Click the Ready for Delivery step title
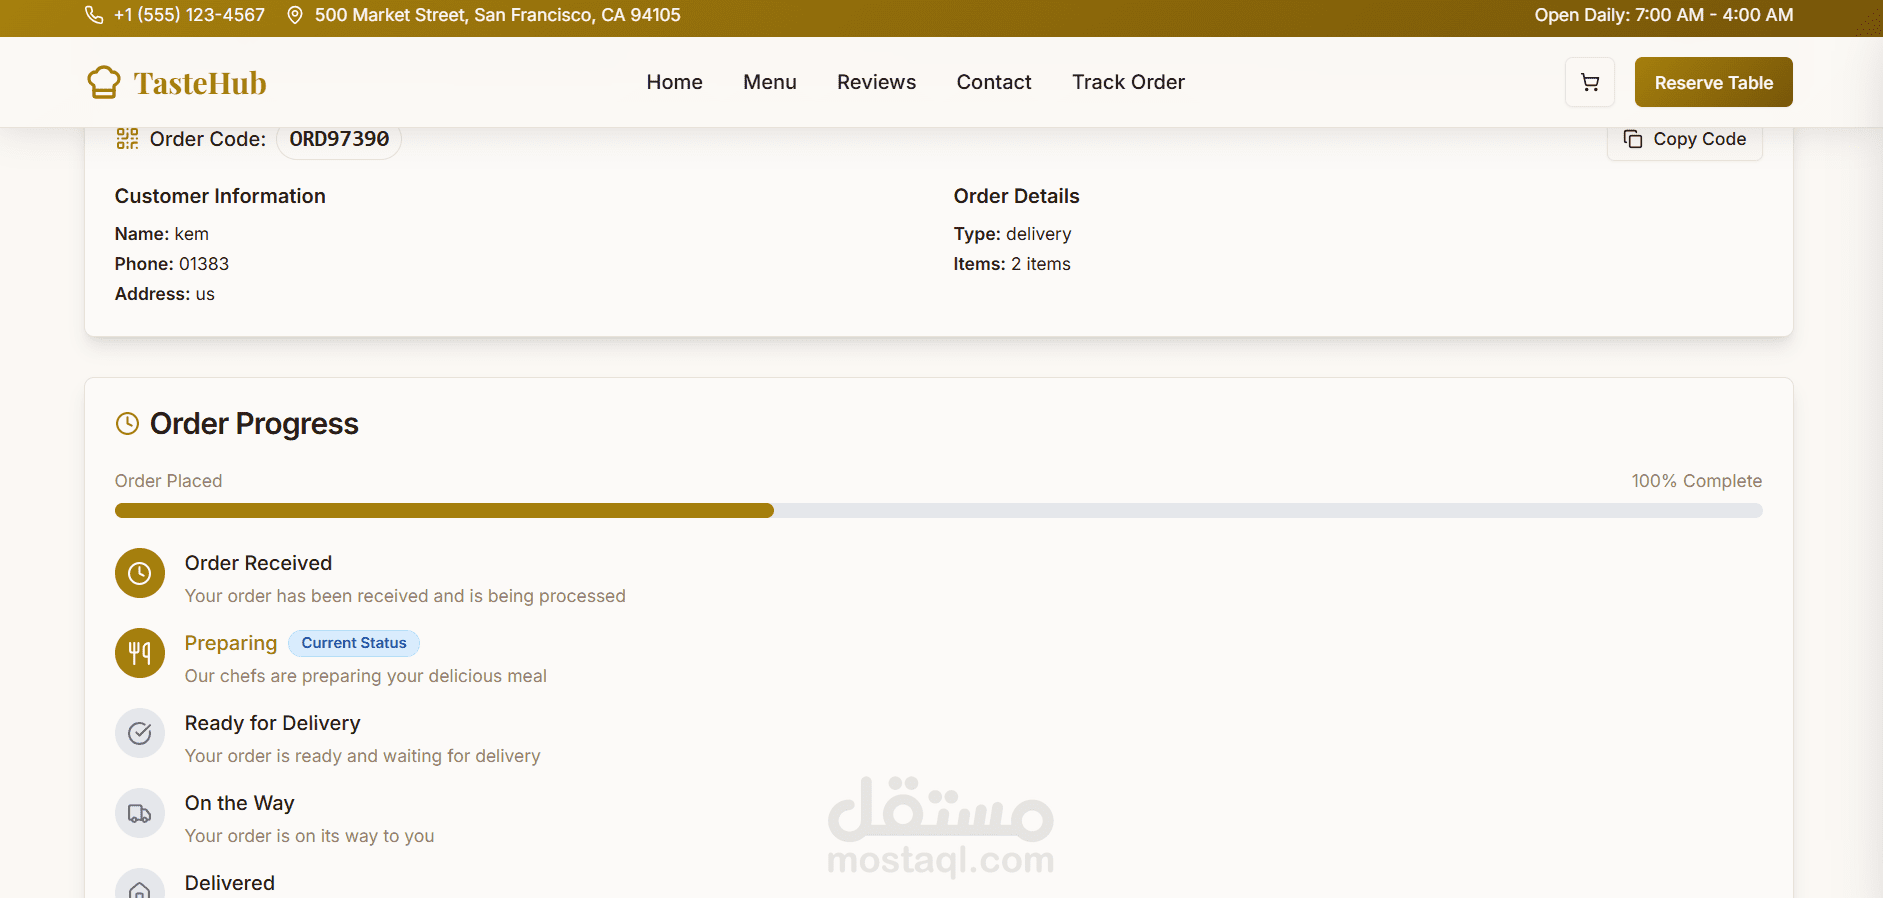This screenshot has width=1883, height=898. pos(273,723)
